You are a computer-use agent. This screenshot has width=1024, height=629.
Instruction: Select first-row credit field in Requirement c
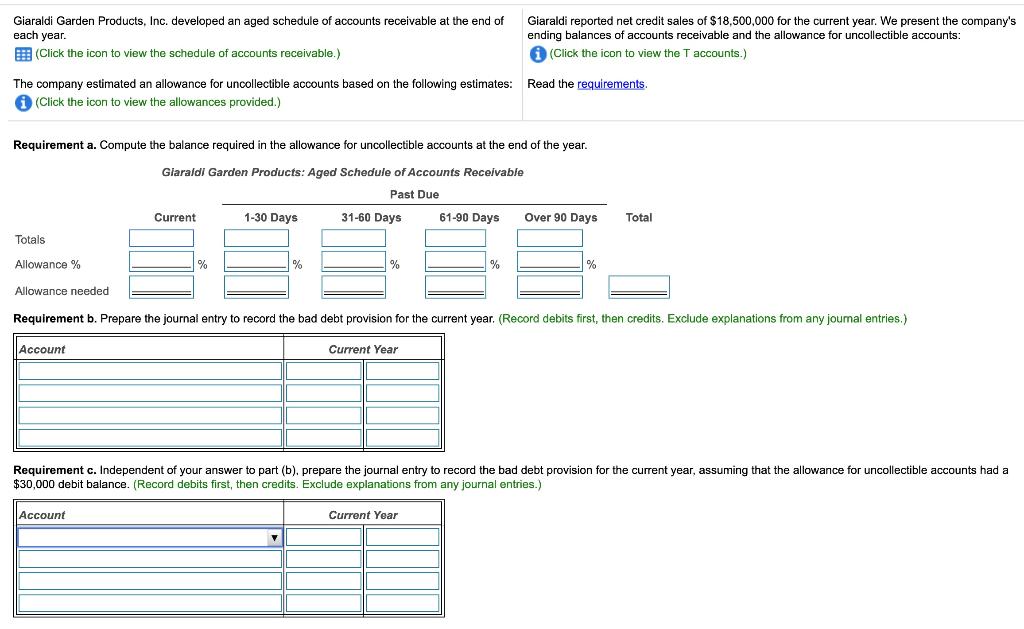402,537
